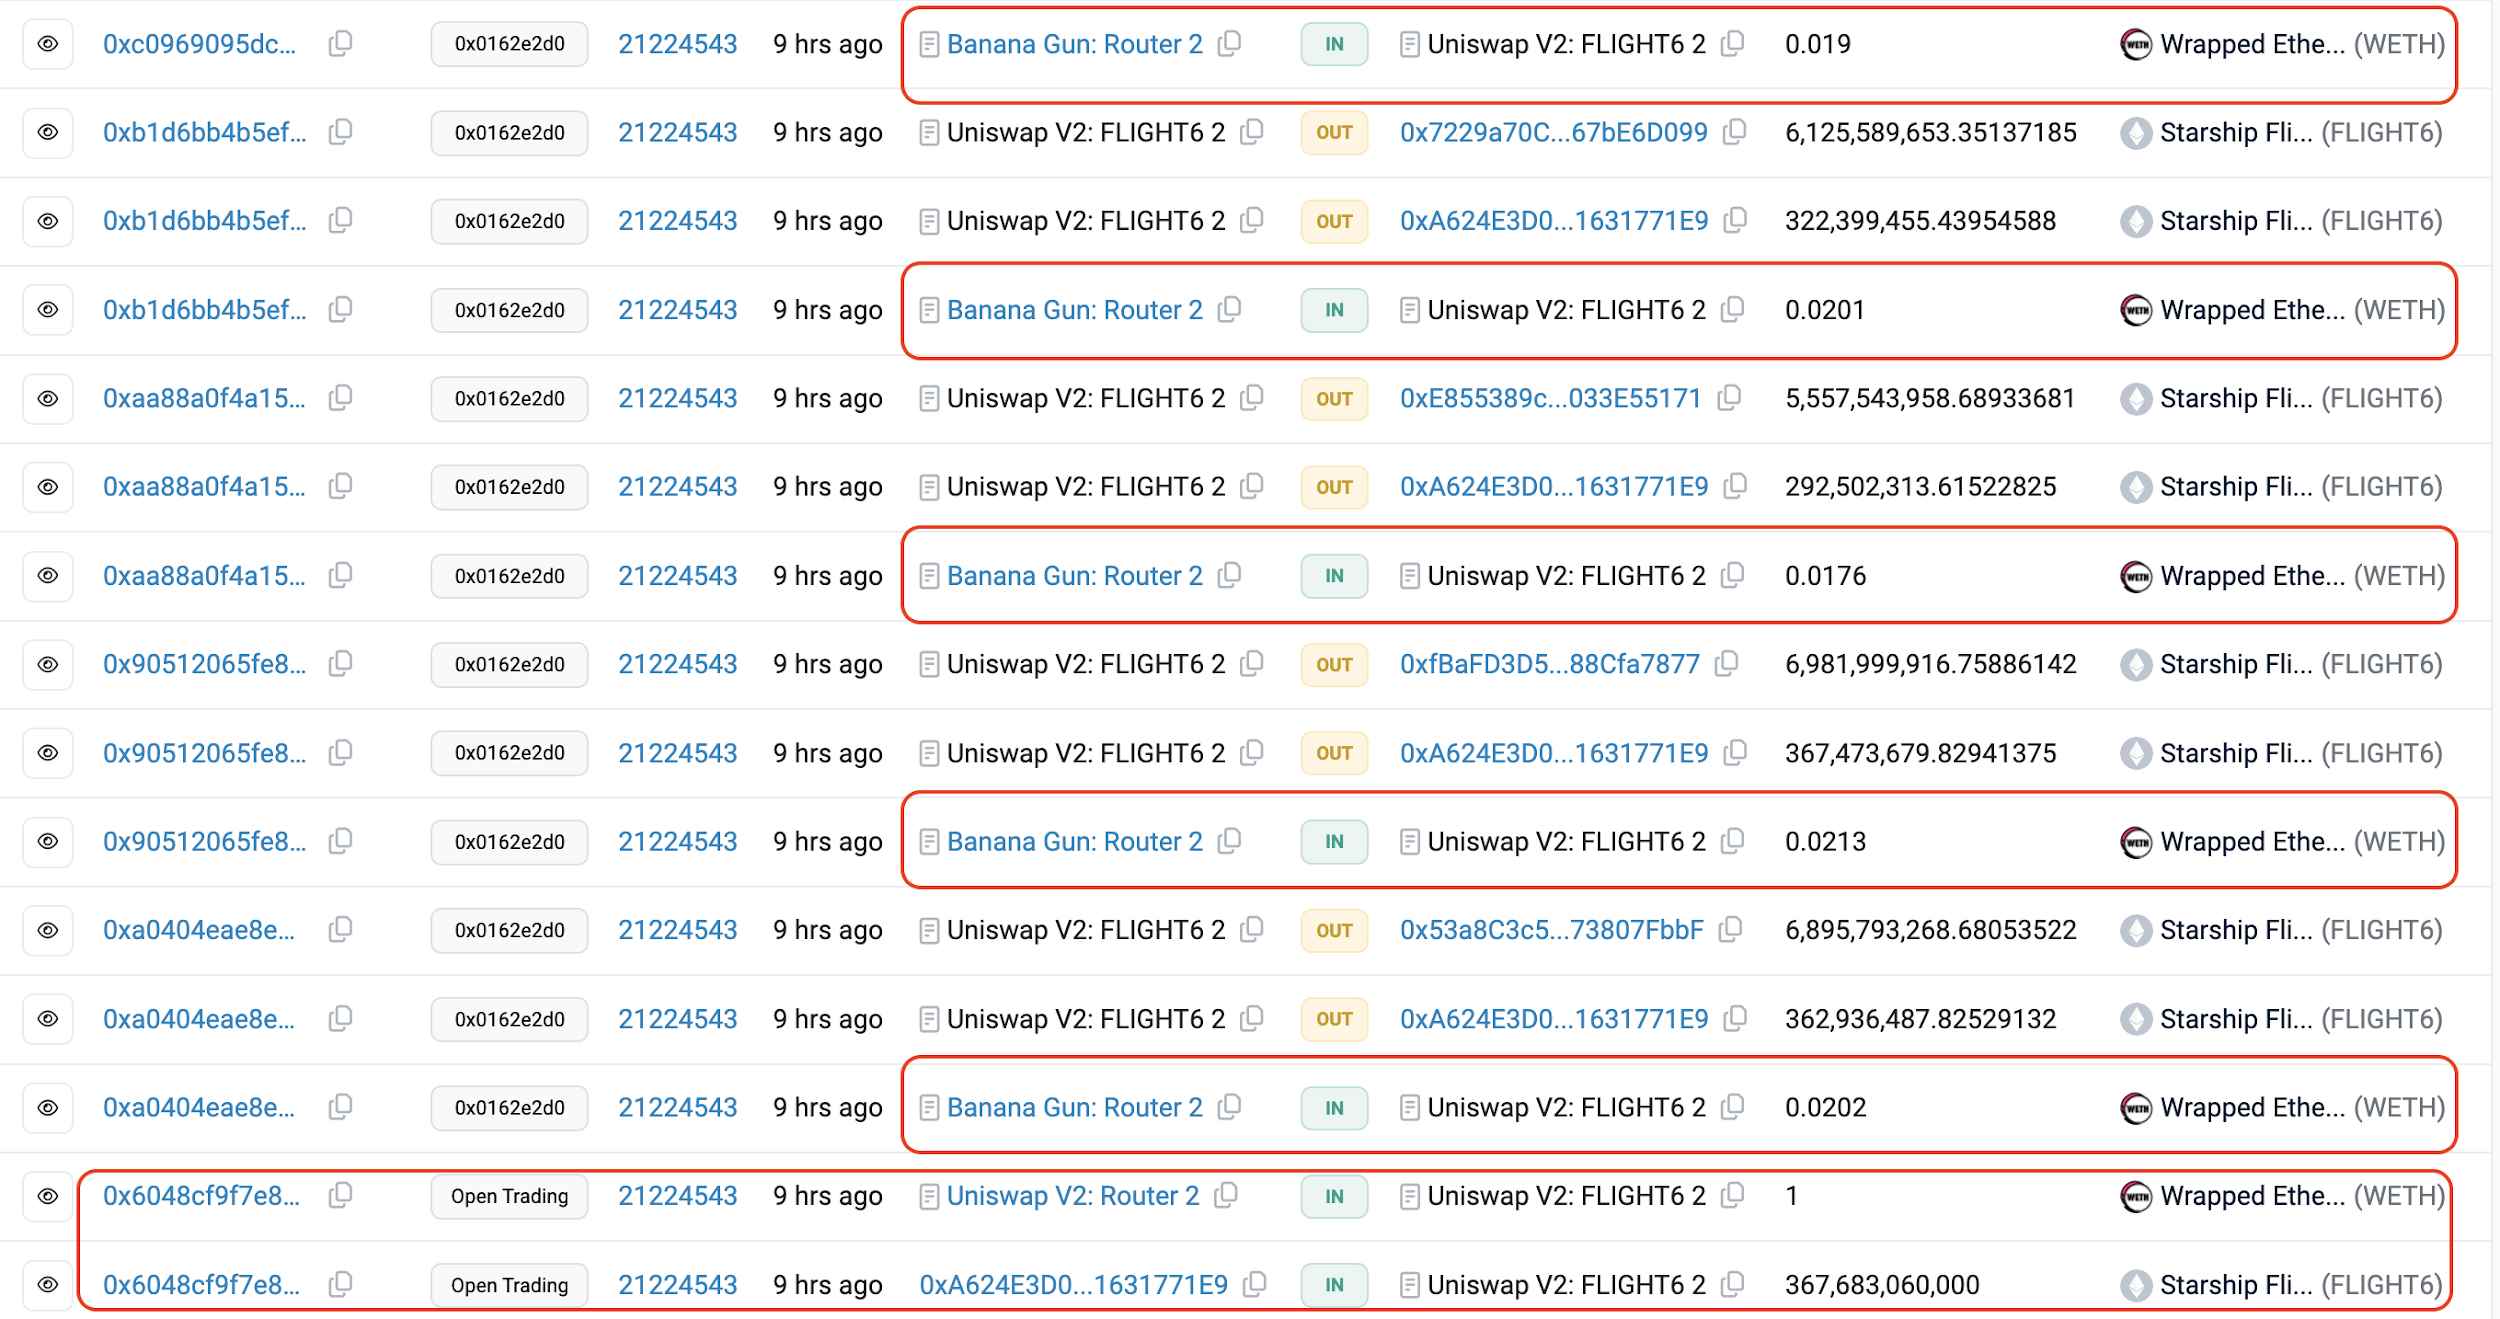Open Banana Gun: Router 2 in the 0.0202 row
The image size is (2500, 1319).
click(x=1074, y=1108)
